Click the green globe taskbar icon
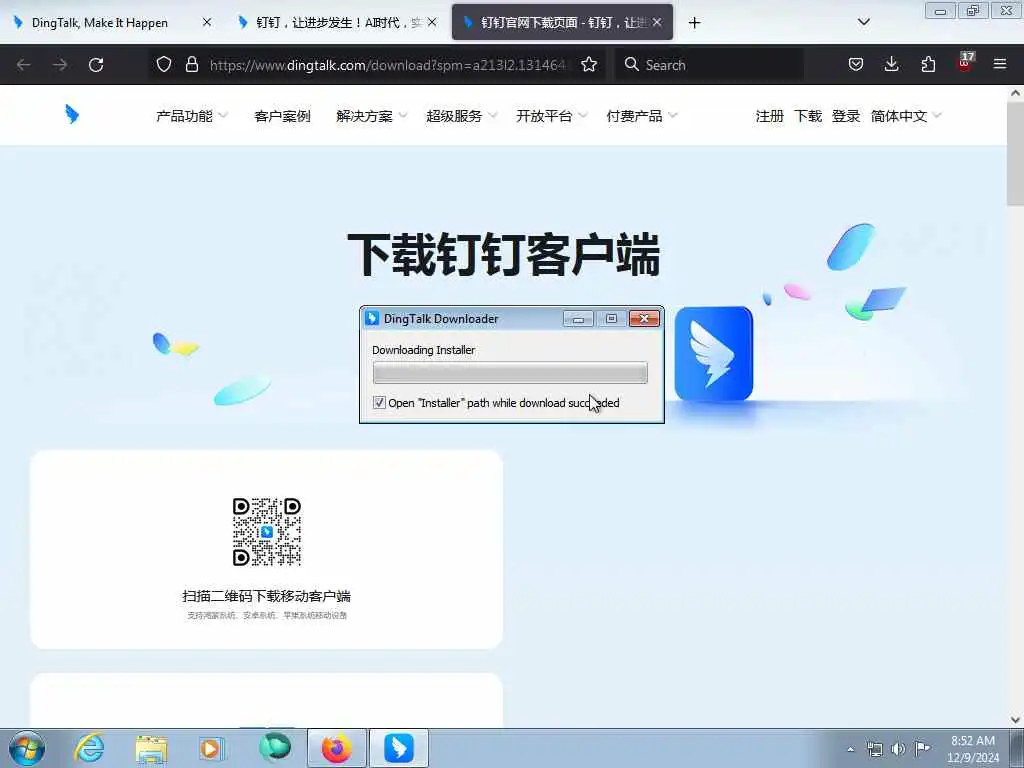Screen dimensions: 1024x768 (x=274, y=748)
